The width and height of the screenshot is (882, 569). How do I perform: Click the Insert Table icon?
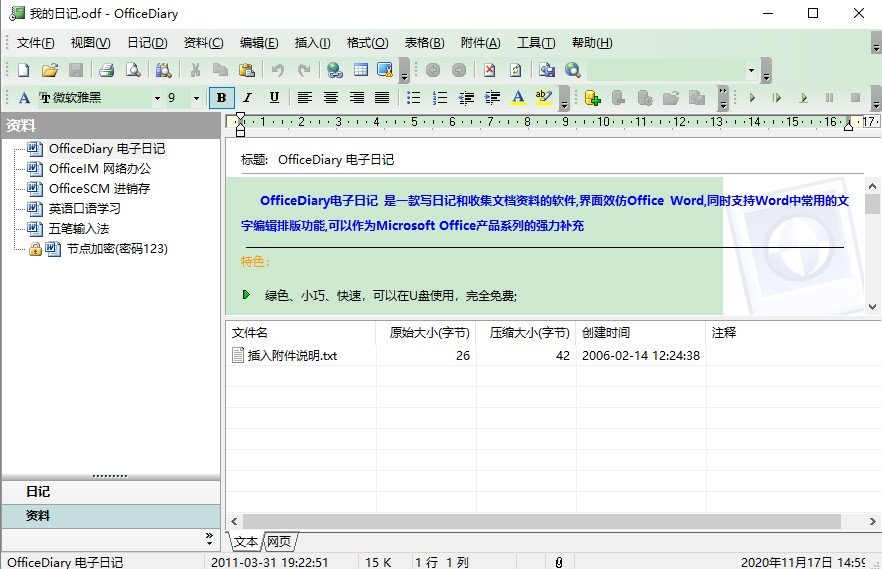(x=360, y=70)
